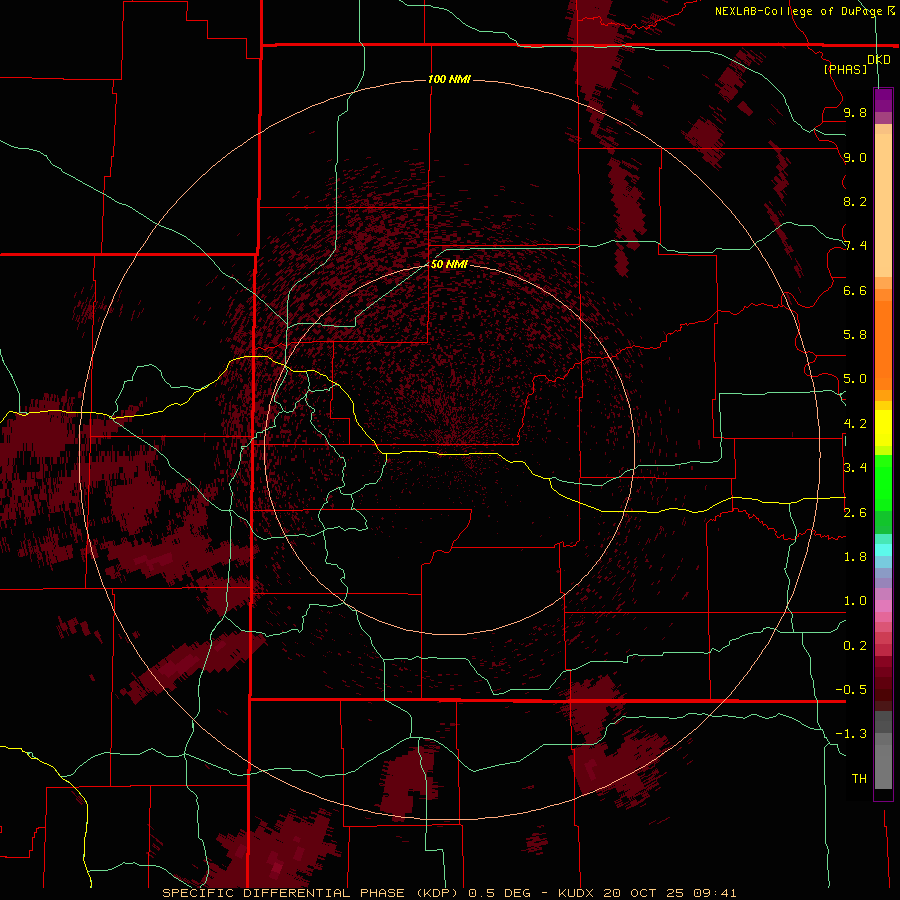
Task: Click the NEXLAB logo icon after DuPage
Action: click(891, 11)
